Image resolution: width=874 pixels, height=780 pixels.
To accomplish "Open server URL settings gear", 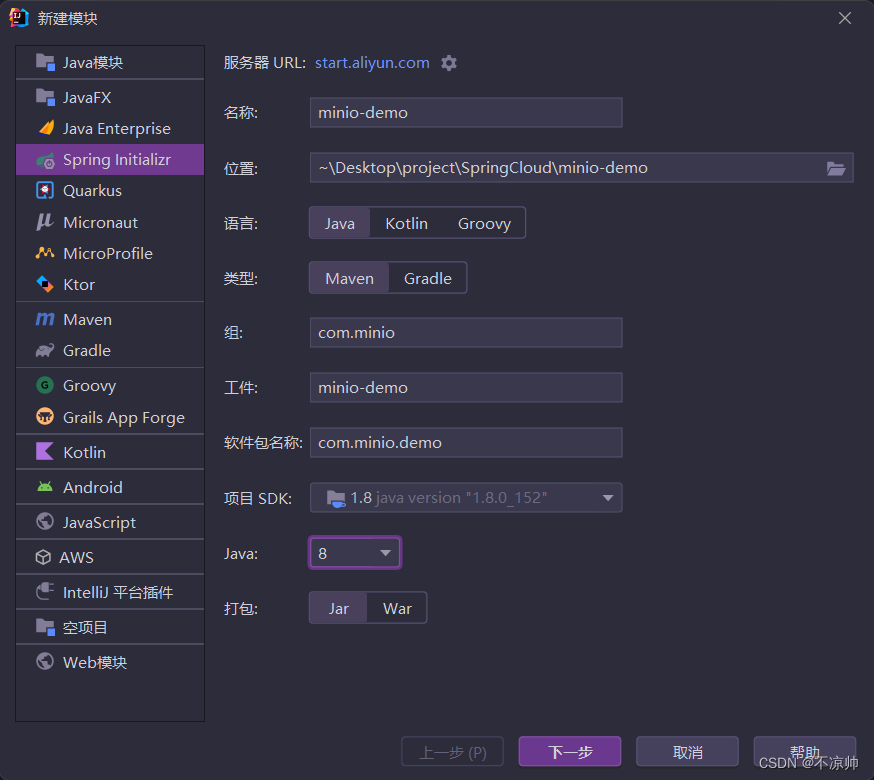I will point(449,63).
